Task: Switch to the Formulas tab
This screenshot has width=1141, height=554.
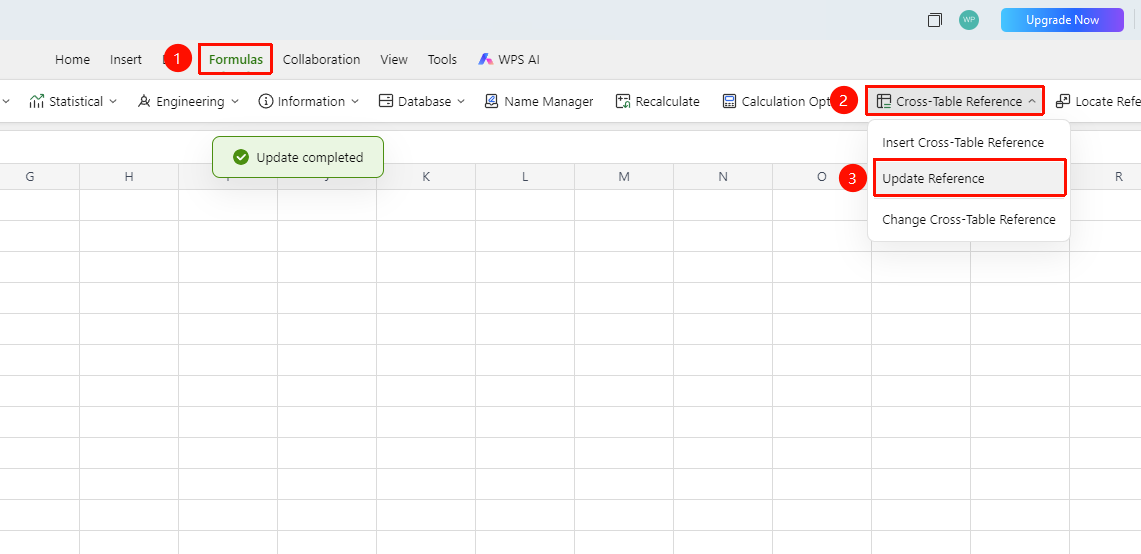Action: pos(236,60)
